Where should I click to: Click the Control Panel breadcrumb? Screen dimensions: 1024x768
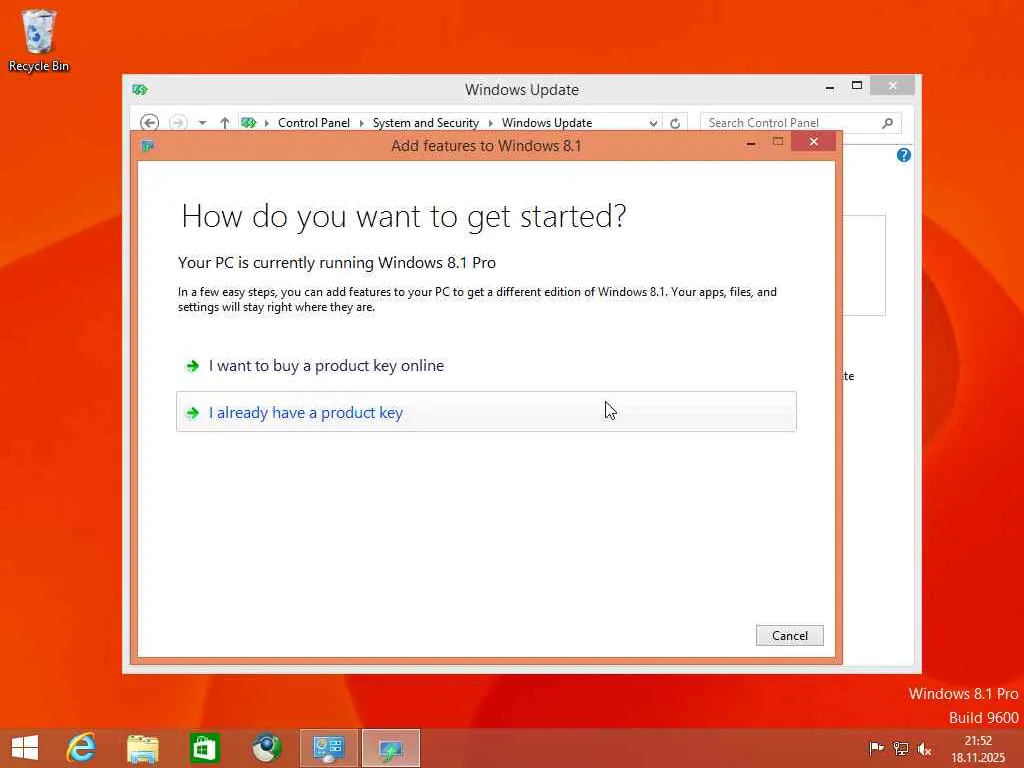[313, 123]
